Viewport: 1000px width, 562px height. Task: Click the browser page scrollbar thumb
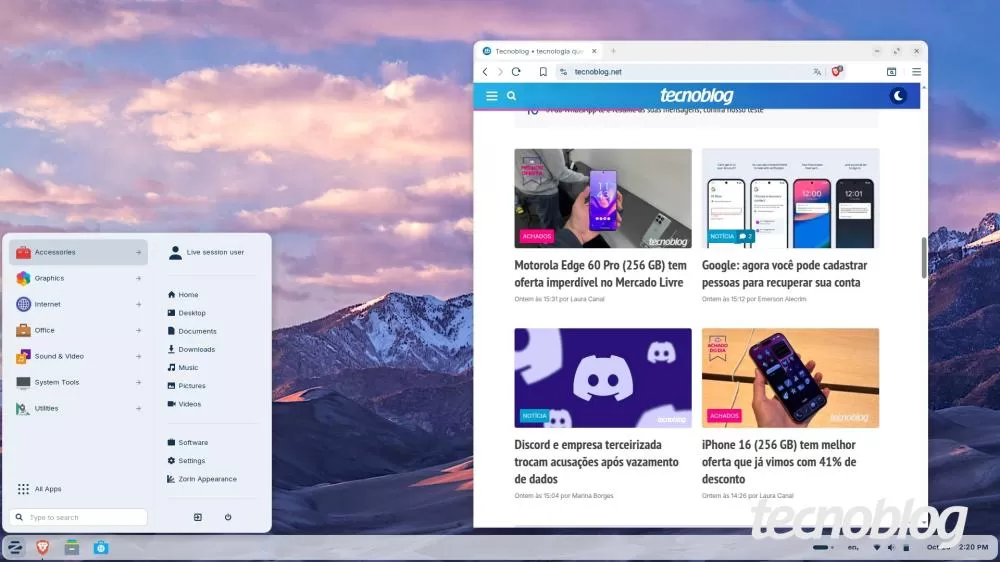(x=923, y=257)
